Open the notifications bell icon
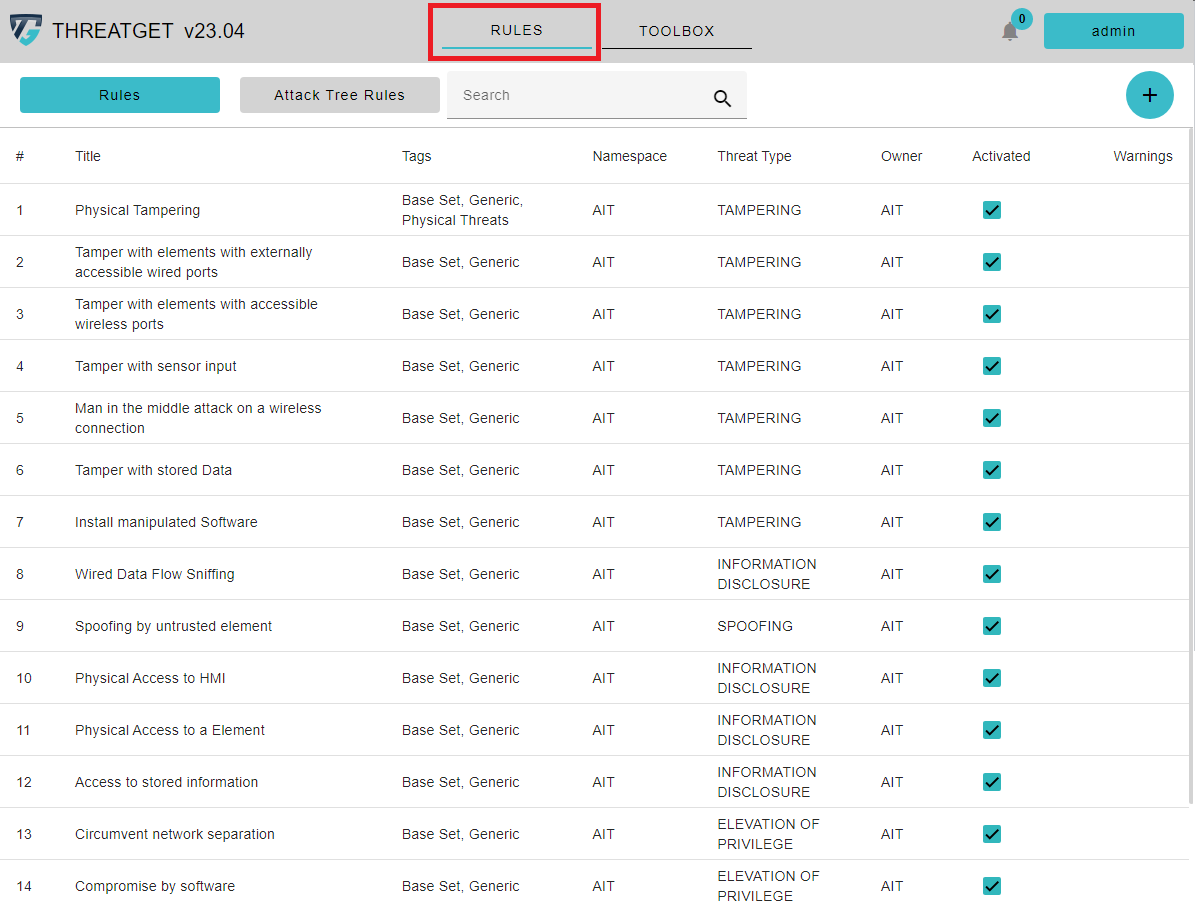1195x908 pixels. [x=1010, y=32]
